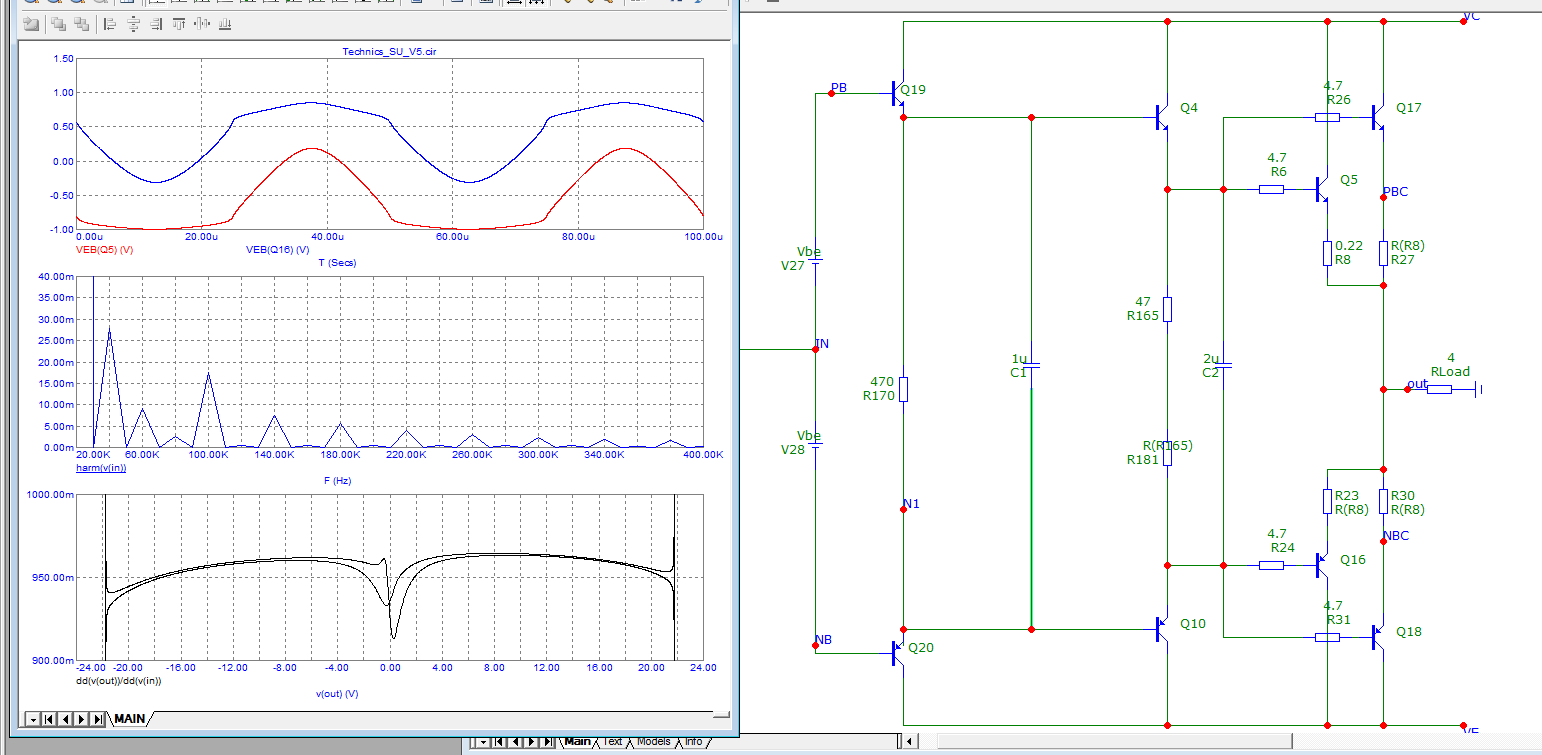Switch to the Info page tab
This screenshot has width=1542, height=755.
[x=693, y=742]
